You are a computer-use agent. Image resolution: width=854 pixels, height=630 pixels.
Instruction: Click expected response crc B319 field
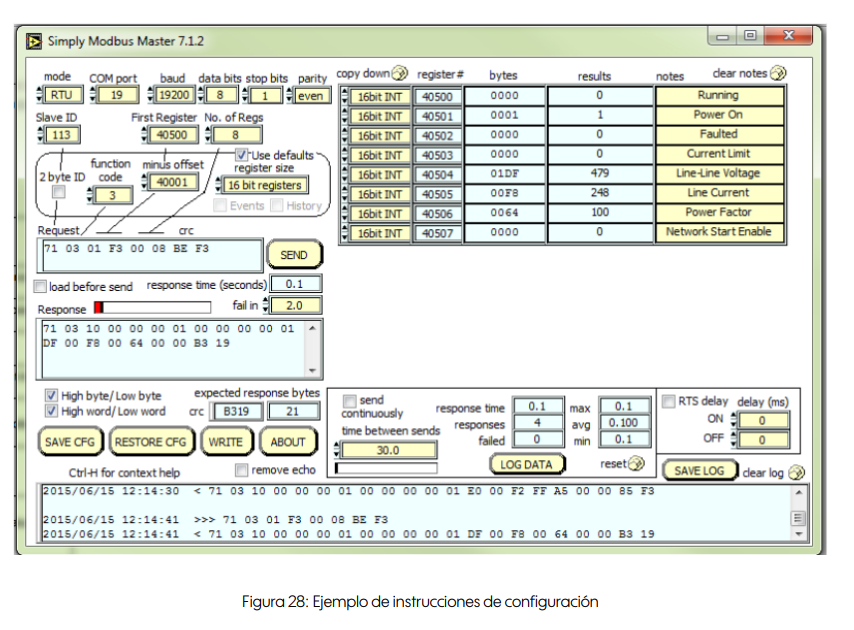coord(237,411)
